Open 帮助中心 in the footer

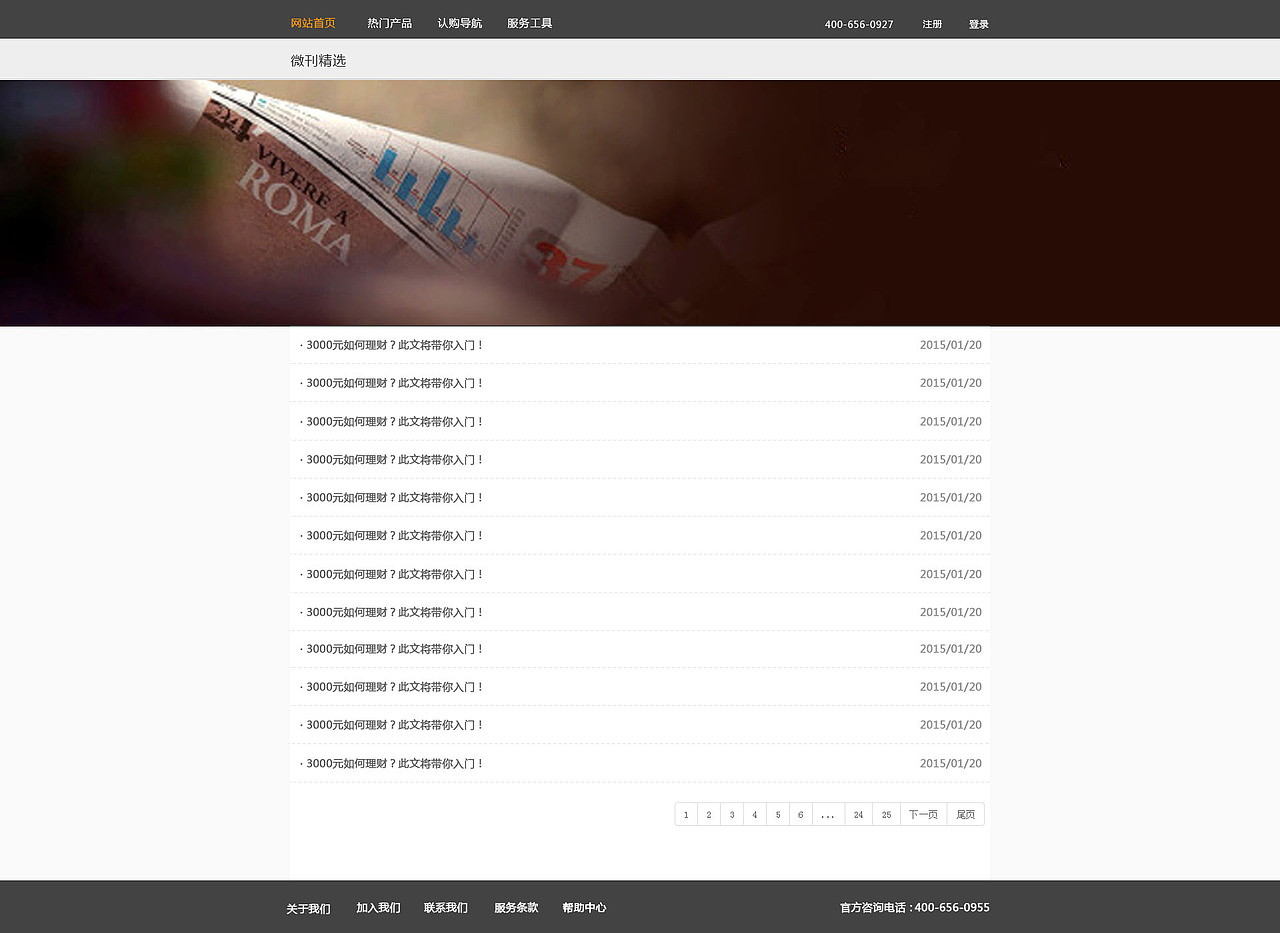(x=584, y=908)
